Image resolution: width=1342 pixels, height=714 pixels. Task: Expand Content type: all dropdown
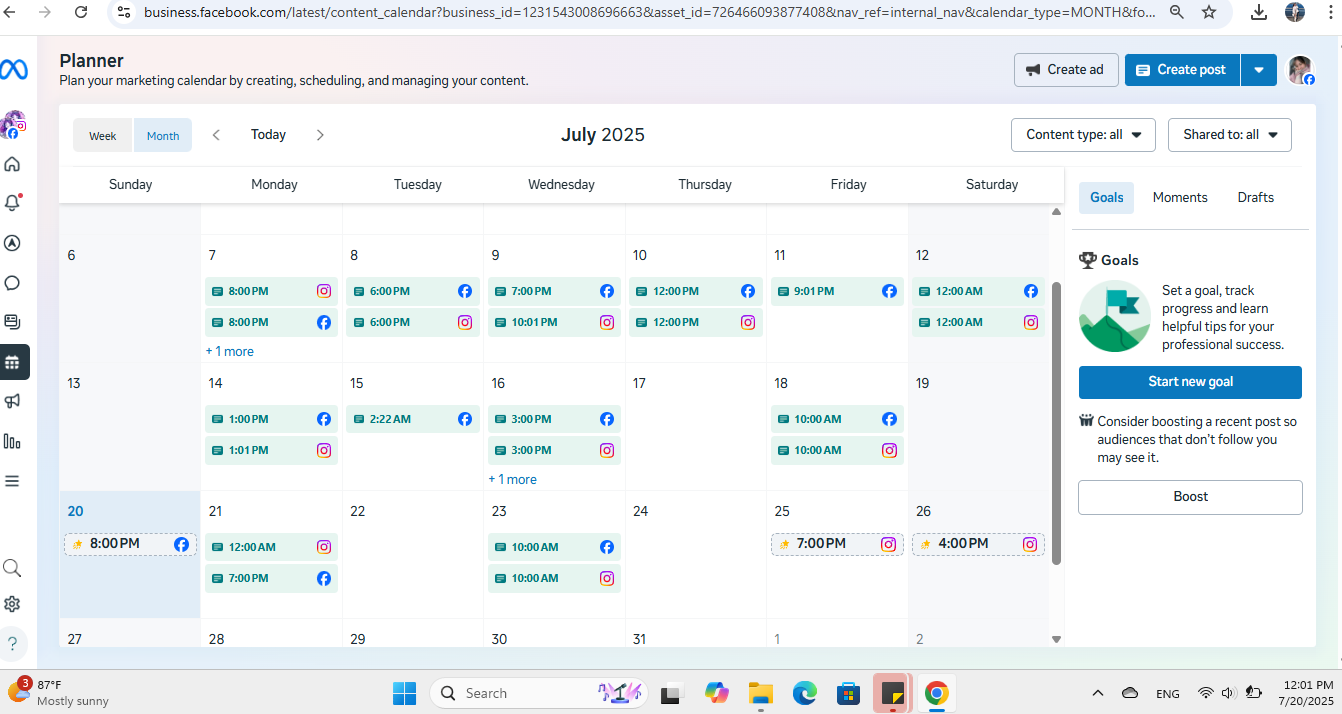[x=1083, y=135]
